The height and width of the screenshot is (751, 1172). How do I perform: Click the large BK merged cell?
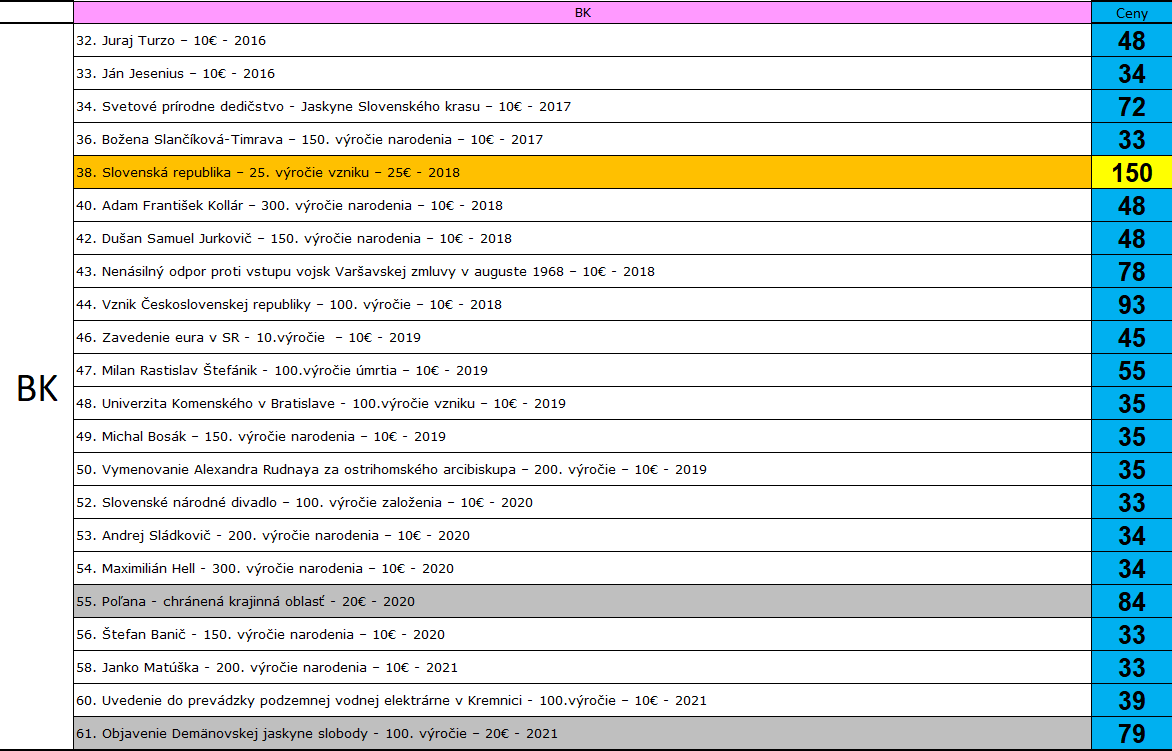(x=37, y=388)
